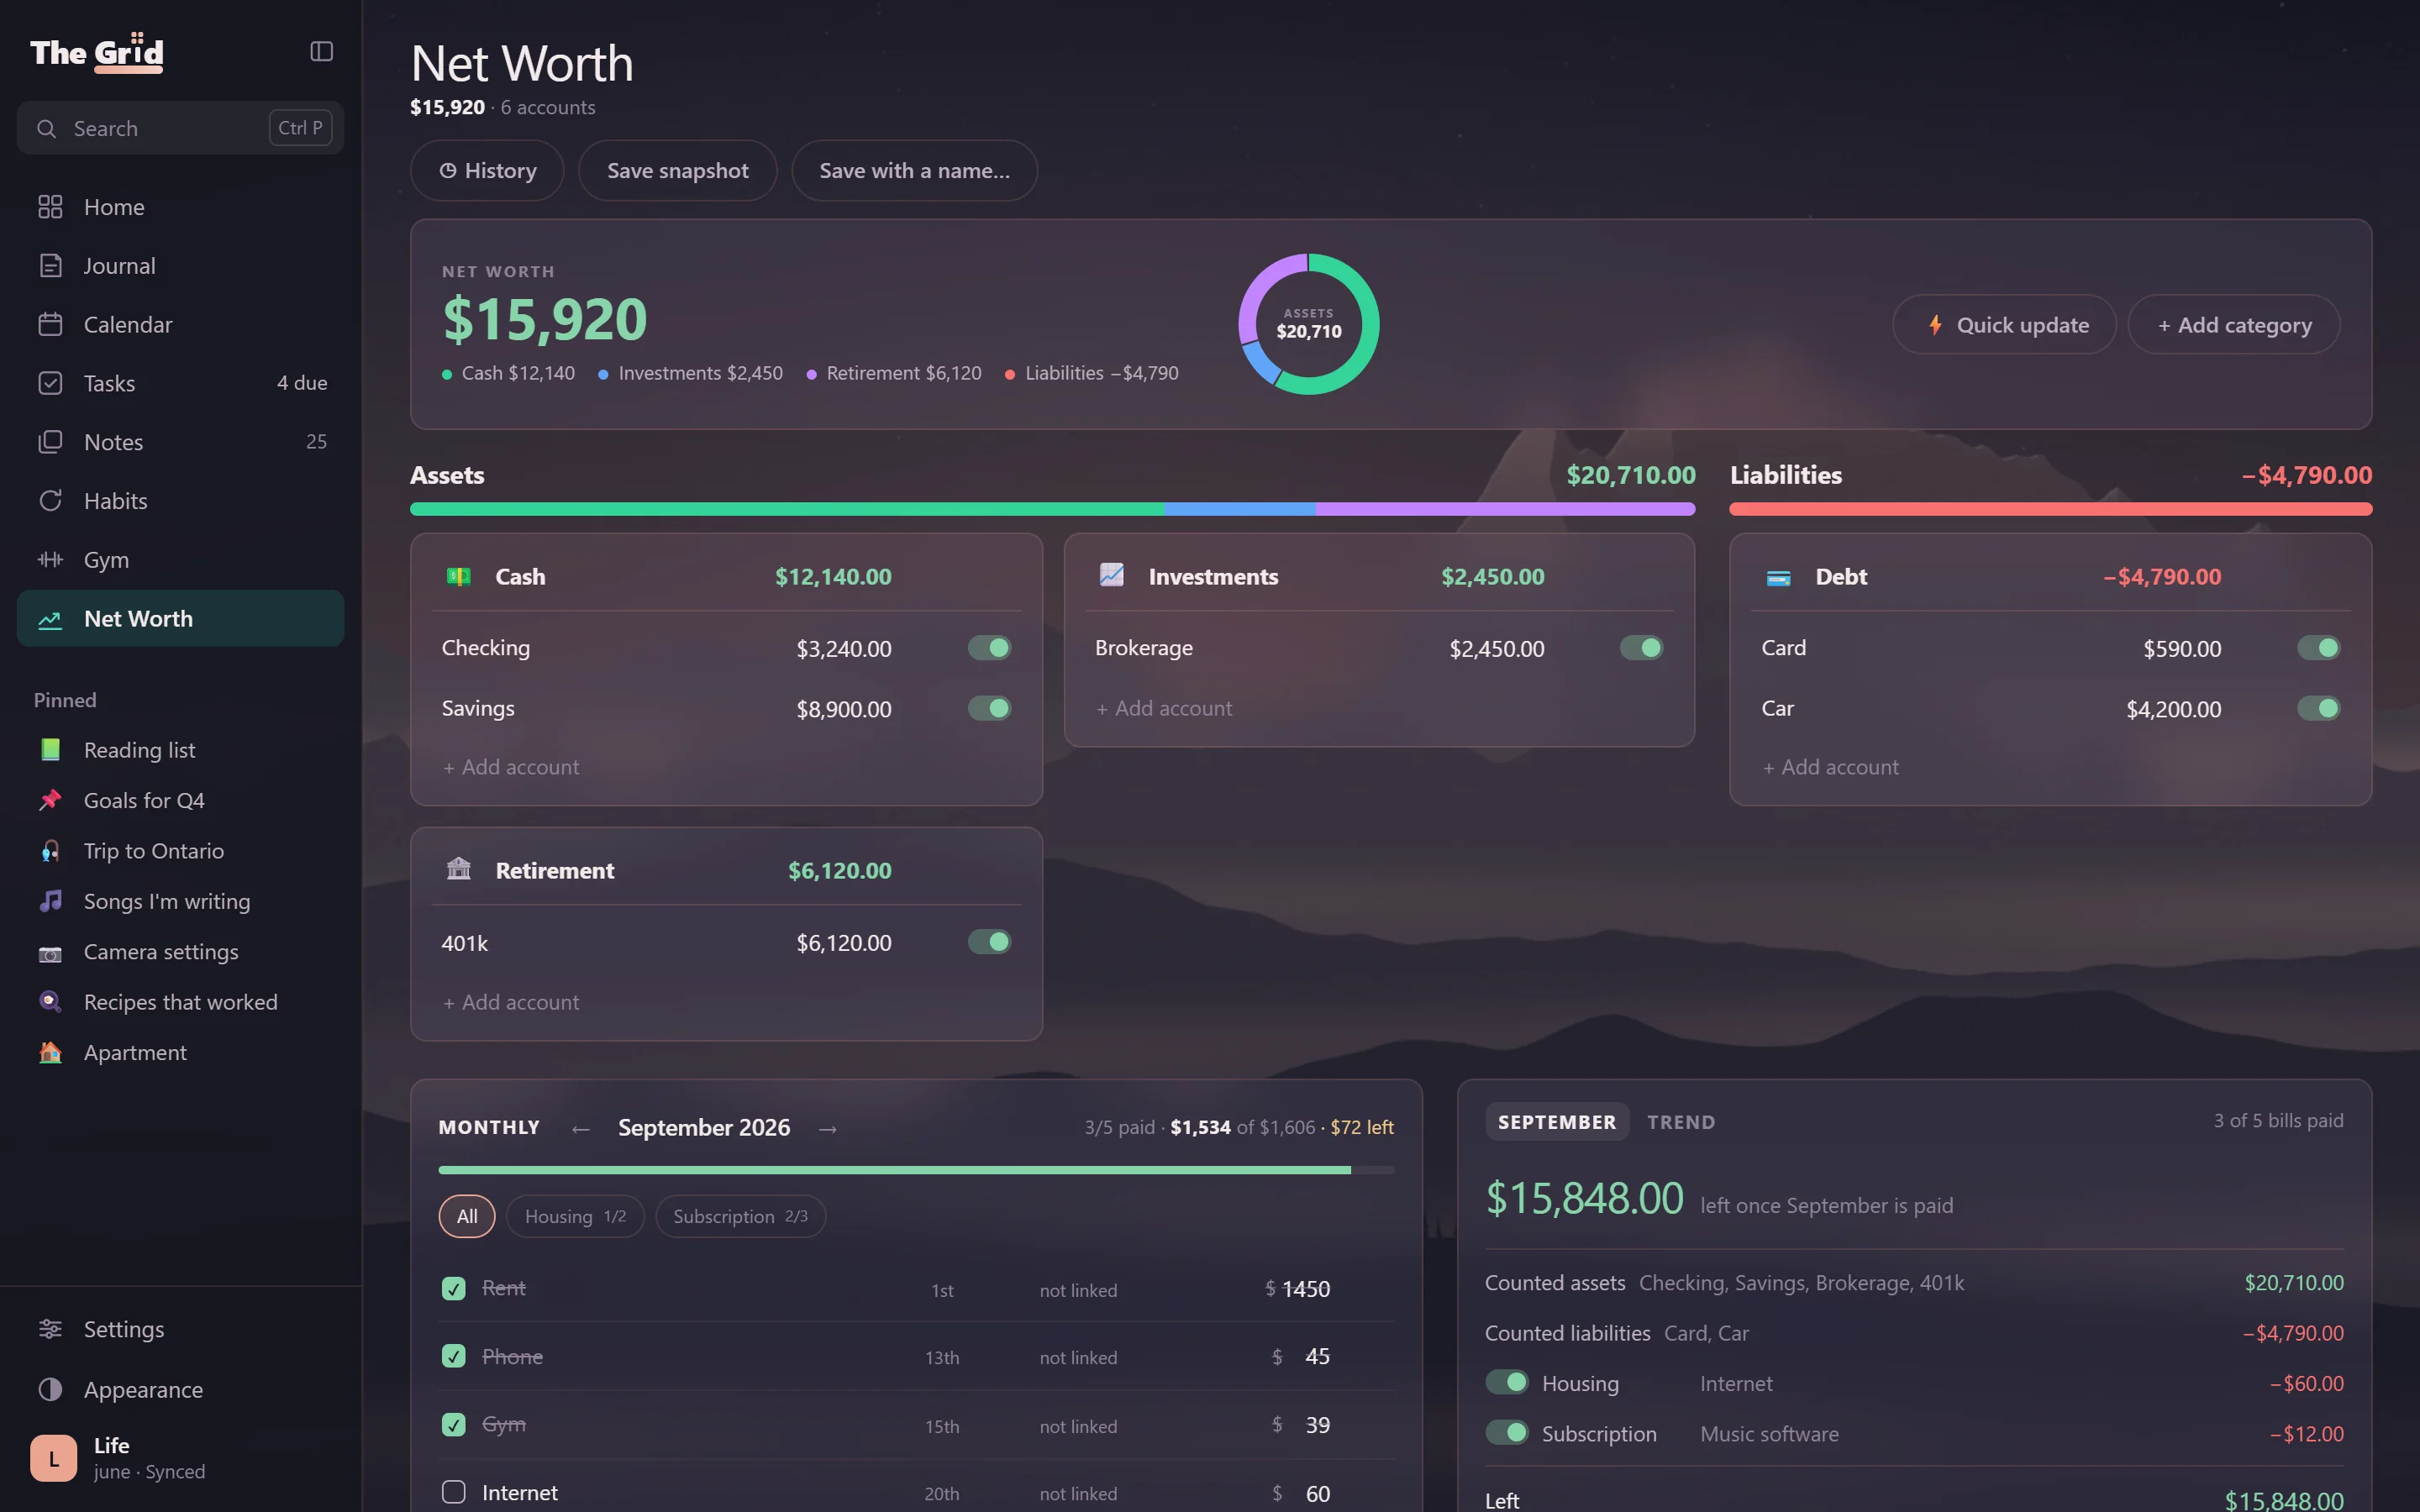Toggle the Savings account switch
Viewport: 2420px width, 1512px height.
[x=989, y=708]
